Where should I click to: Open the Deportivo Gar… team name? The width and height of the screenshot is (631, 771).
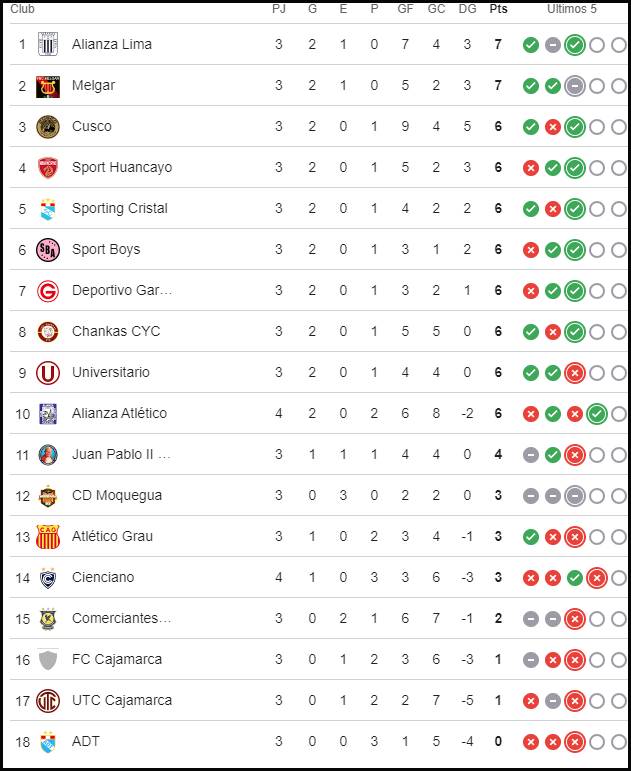[x=121, y=291]
